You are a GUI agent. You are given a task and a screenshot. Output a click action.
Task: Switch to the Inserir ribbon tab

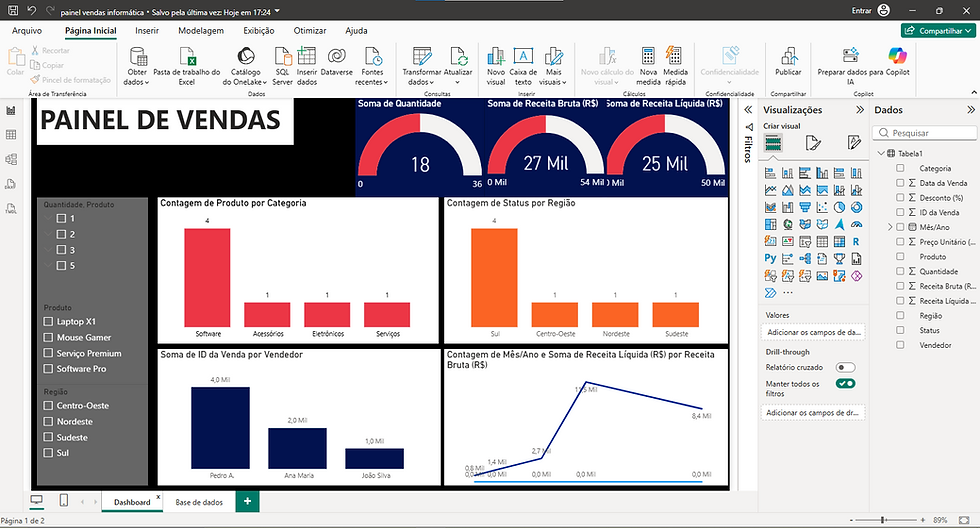click(147, 31)
